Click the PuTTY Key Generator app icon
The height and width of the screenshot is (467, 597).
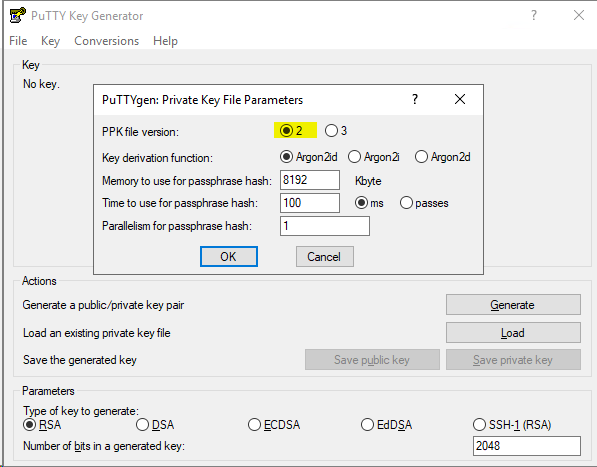pyautogui.click(x=17, y=15)
